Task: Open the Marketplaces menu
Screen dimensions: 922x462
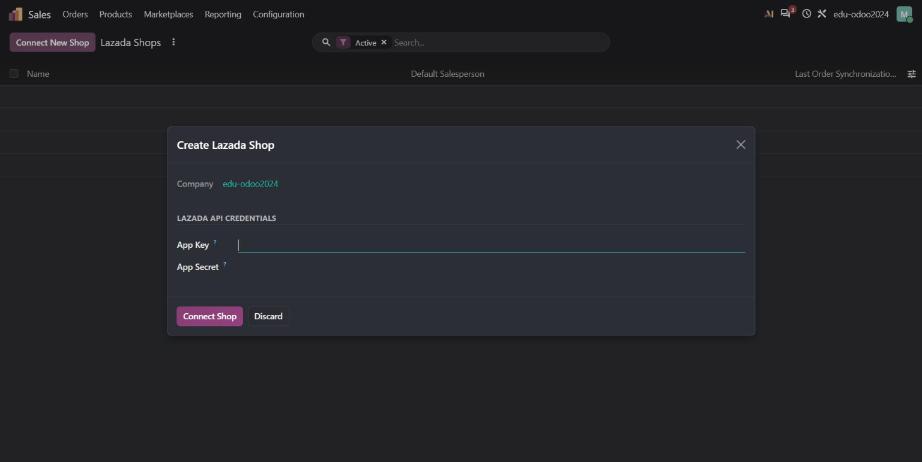Action: (168, 14)
